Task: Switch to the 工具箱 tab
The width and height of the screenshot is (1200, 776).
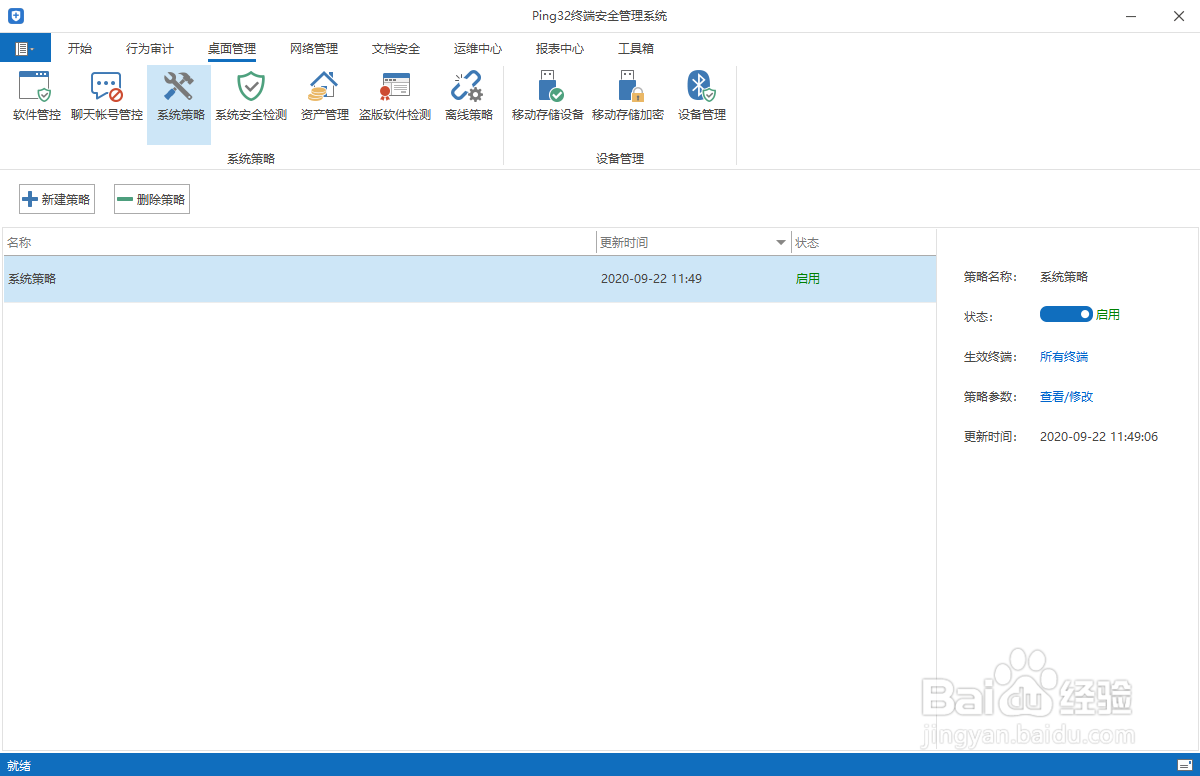Action: coord(636,48)
